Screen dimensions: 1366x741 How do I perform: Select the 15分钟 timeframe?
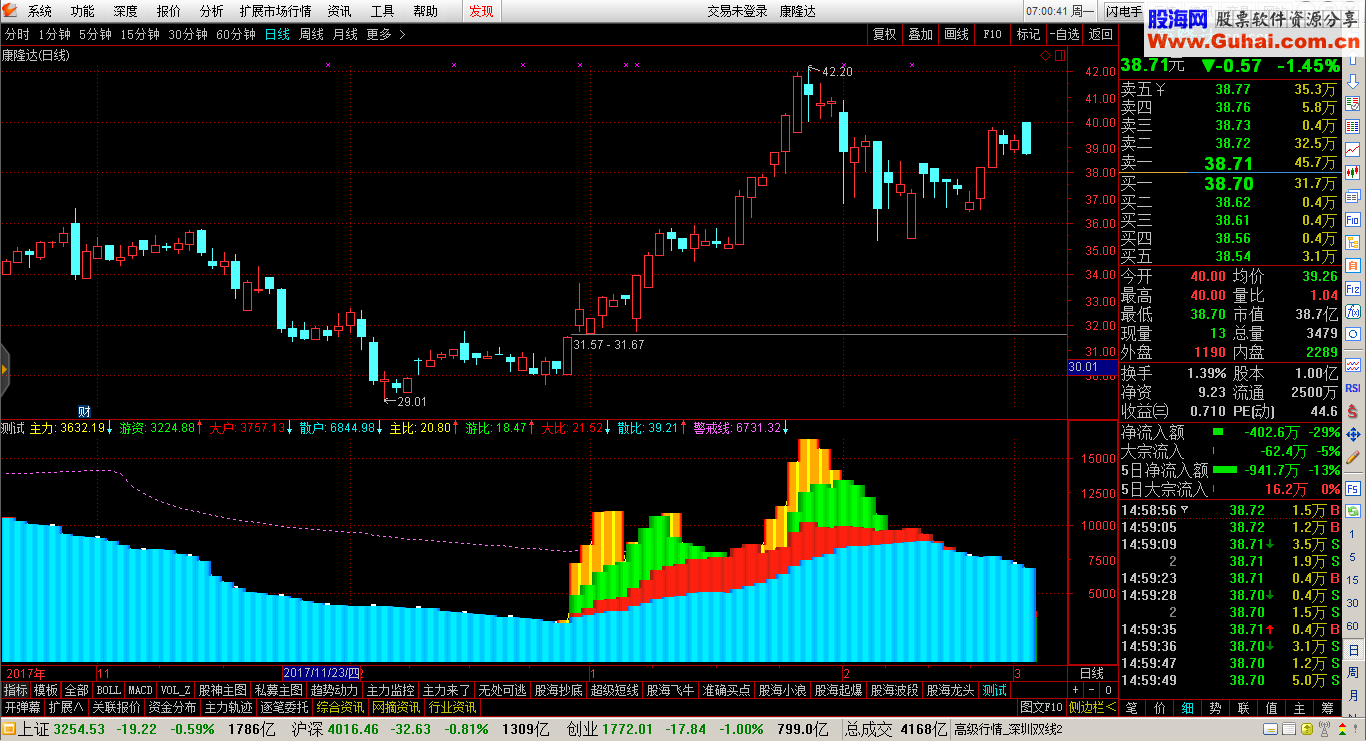pyautogui.click(x=140, y=34)
